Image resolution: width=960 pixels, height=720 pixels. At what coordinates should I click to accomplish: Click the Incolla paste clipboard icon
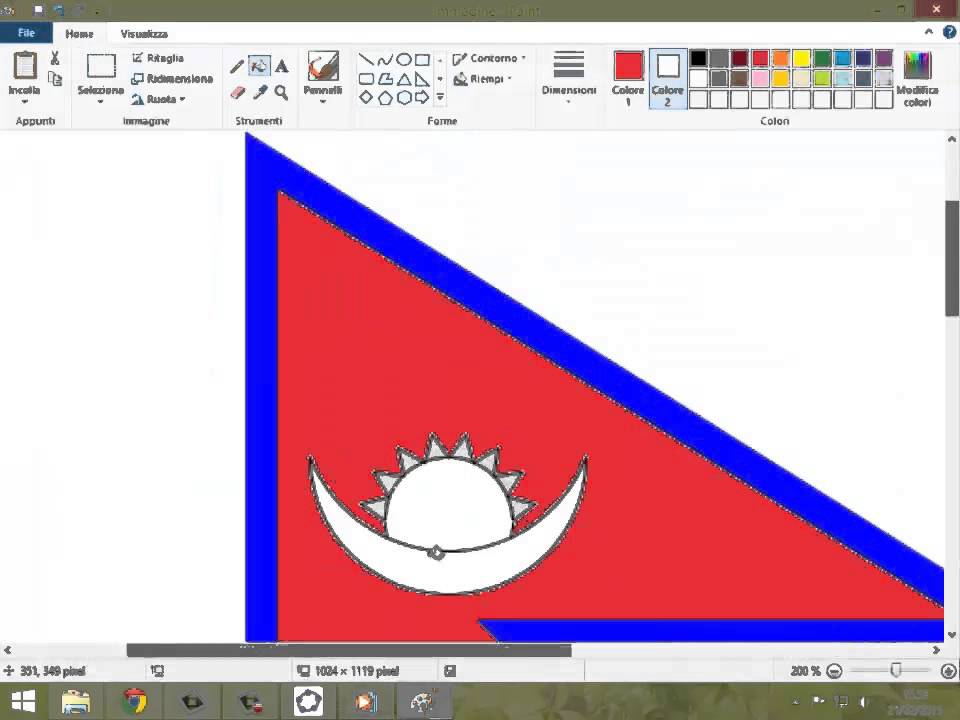(25, 65)
